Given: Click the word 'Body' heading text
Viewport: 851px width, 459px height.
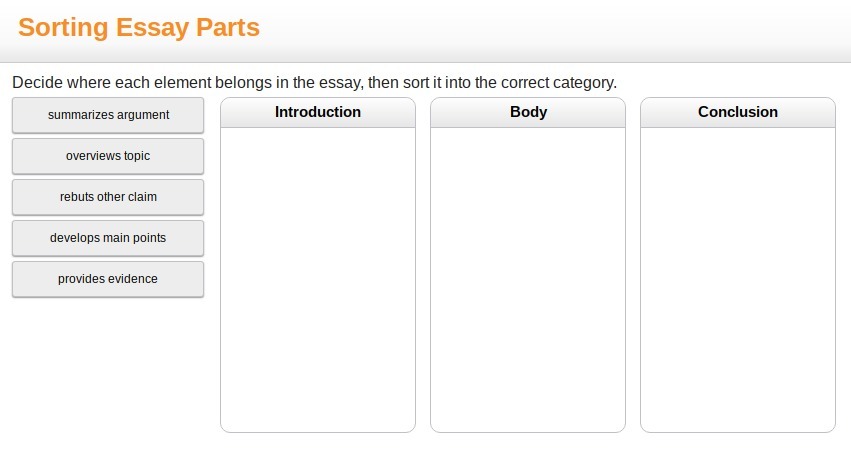Looking at the screenshot, I should coord(528,112).
